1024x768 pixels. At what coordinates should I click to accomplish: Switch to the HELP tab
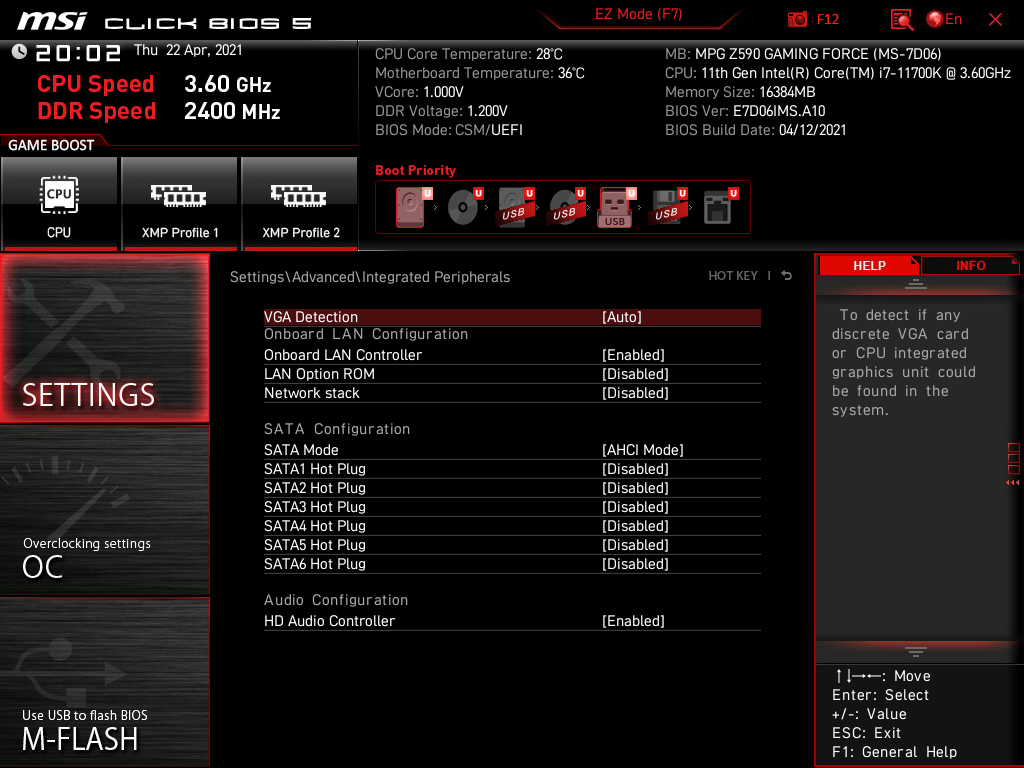click(x=869, y=265)
